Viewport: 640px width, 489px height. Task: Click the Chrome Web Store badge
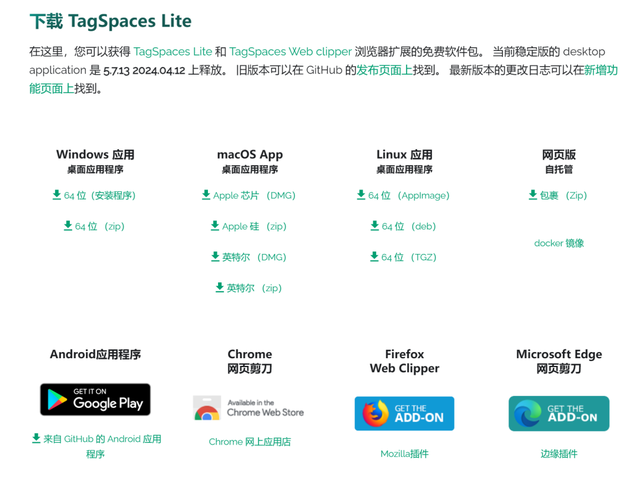coord(249,408)
